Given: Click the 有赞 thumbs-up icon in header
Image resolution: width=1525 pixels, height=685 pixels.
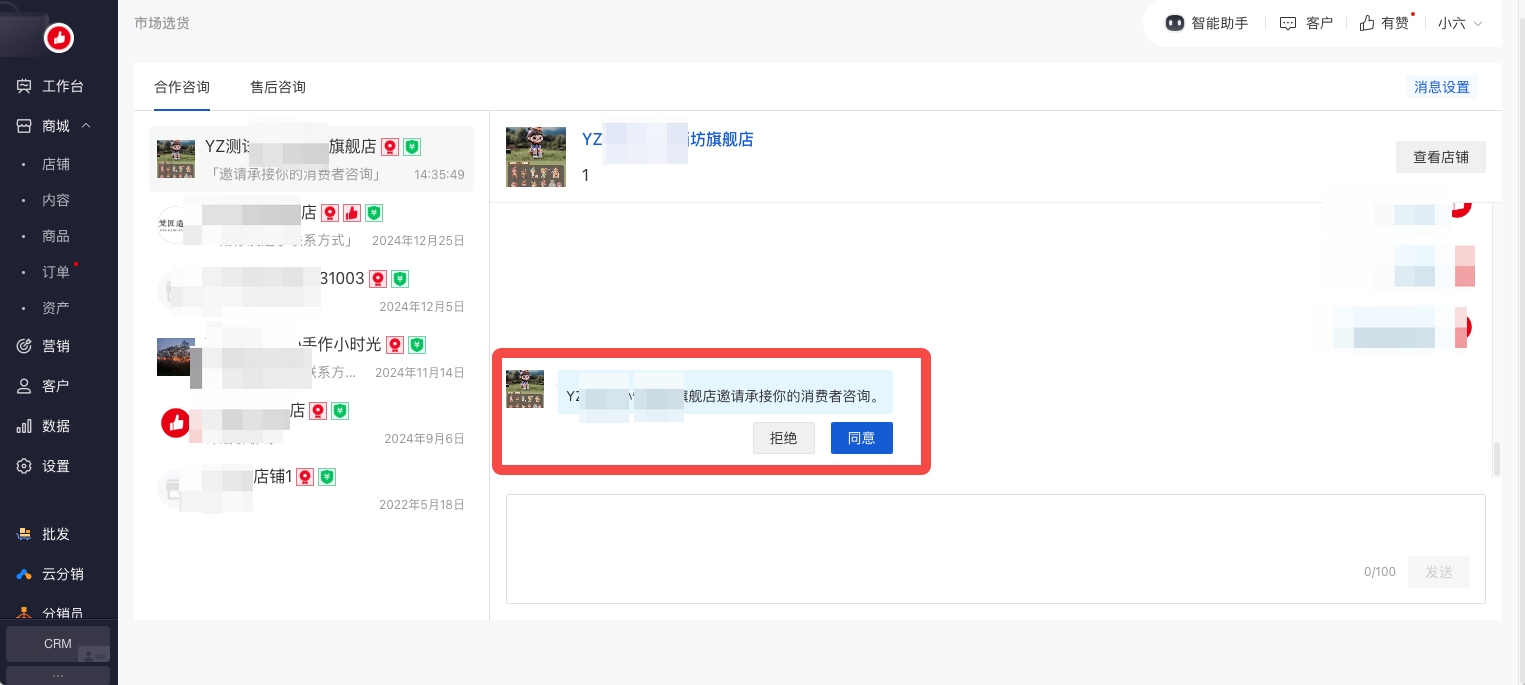Looking at the screenshot, I should (1367, 23).
